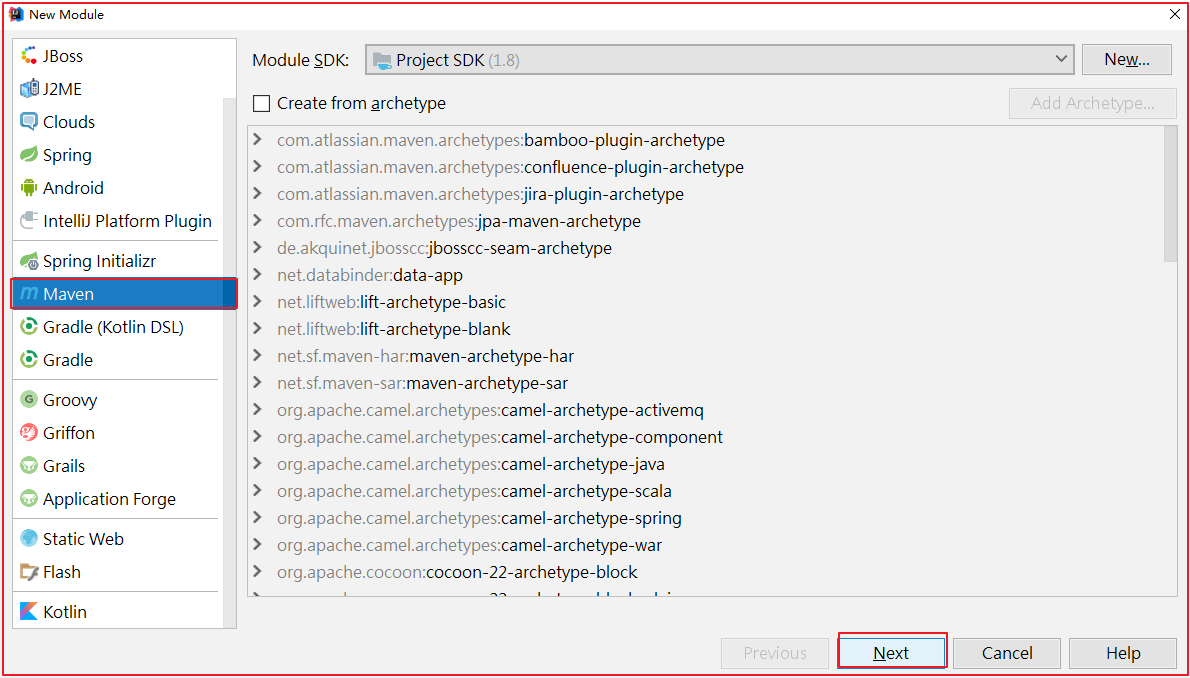Select the Spring Initializr icon

(28, 261)
